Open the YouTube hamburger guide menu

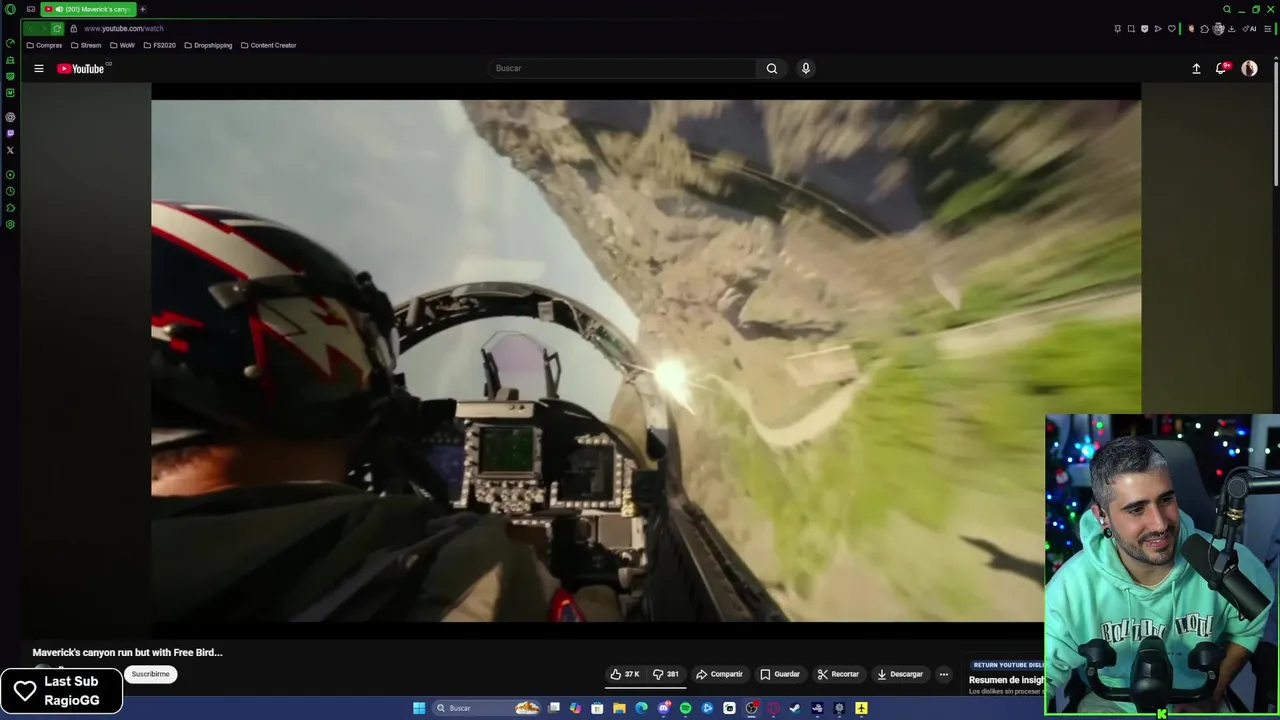(x=39, y=68)
